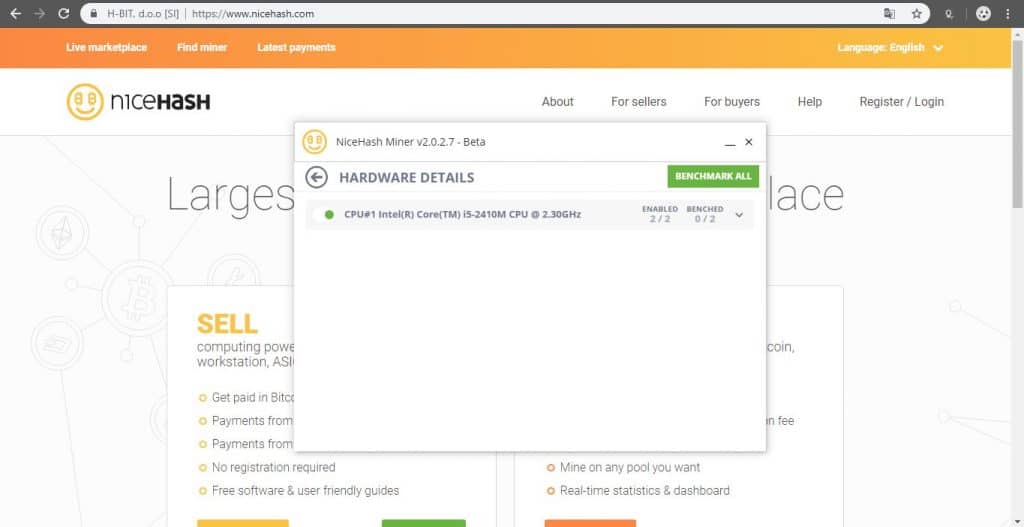Close the NiceHash Miner window
The image size is (1024, 527).
click(749, 142)
